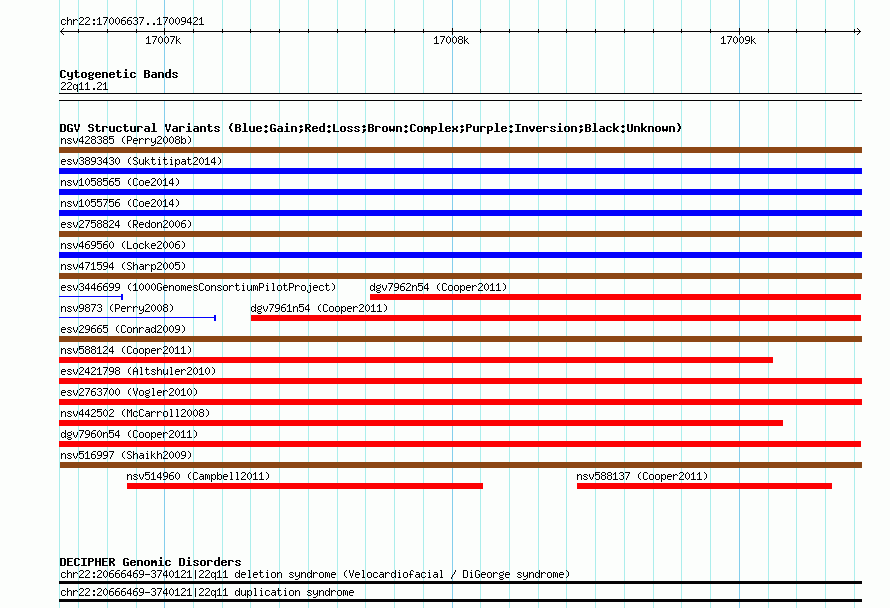This screenshot has height=608, width=890.
Task: Click the black bar under 22q11 deletion syndrome
Action: click(460, 582)
